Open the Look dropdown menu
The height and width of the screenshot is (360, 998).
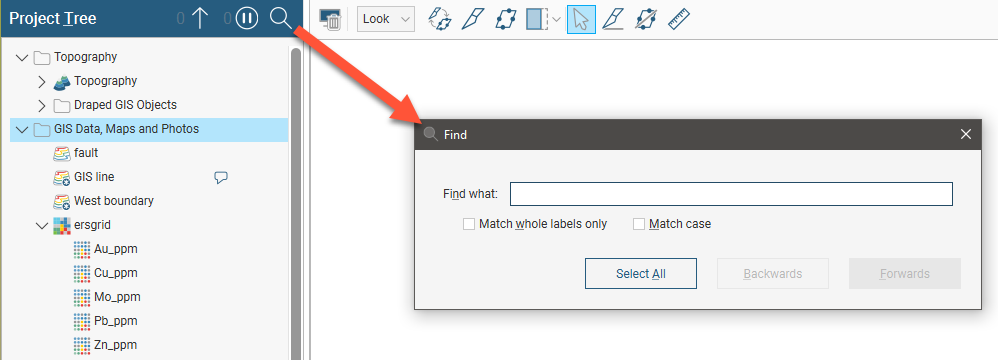coord(386,19)
